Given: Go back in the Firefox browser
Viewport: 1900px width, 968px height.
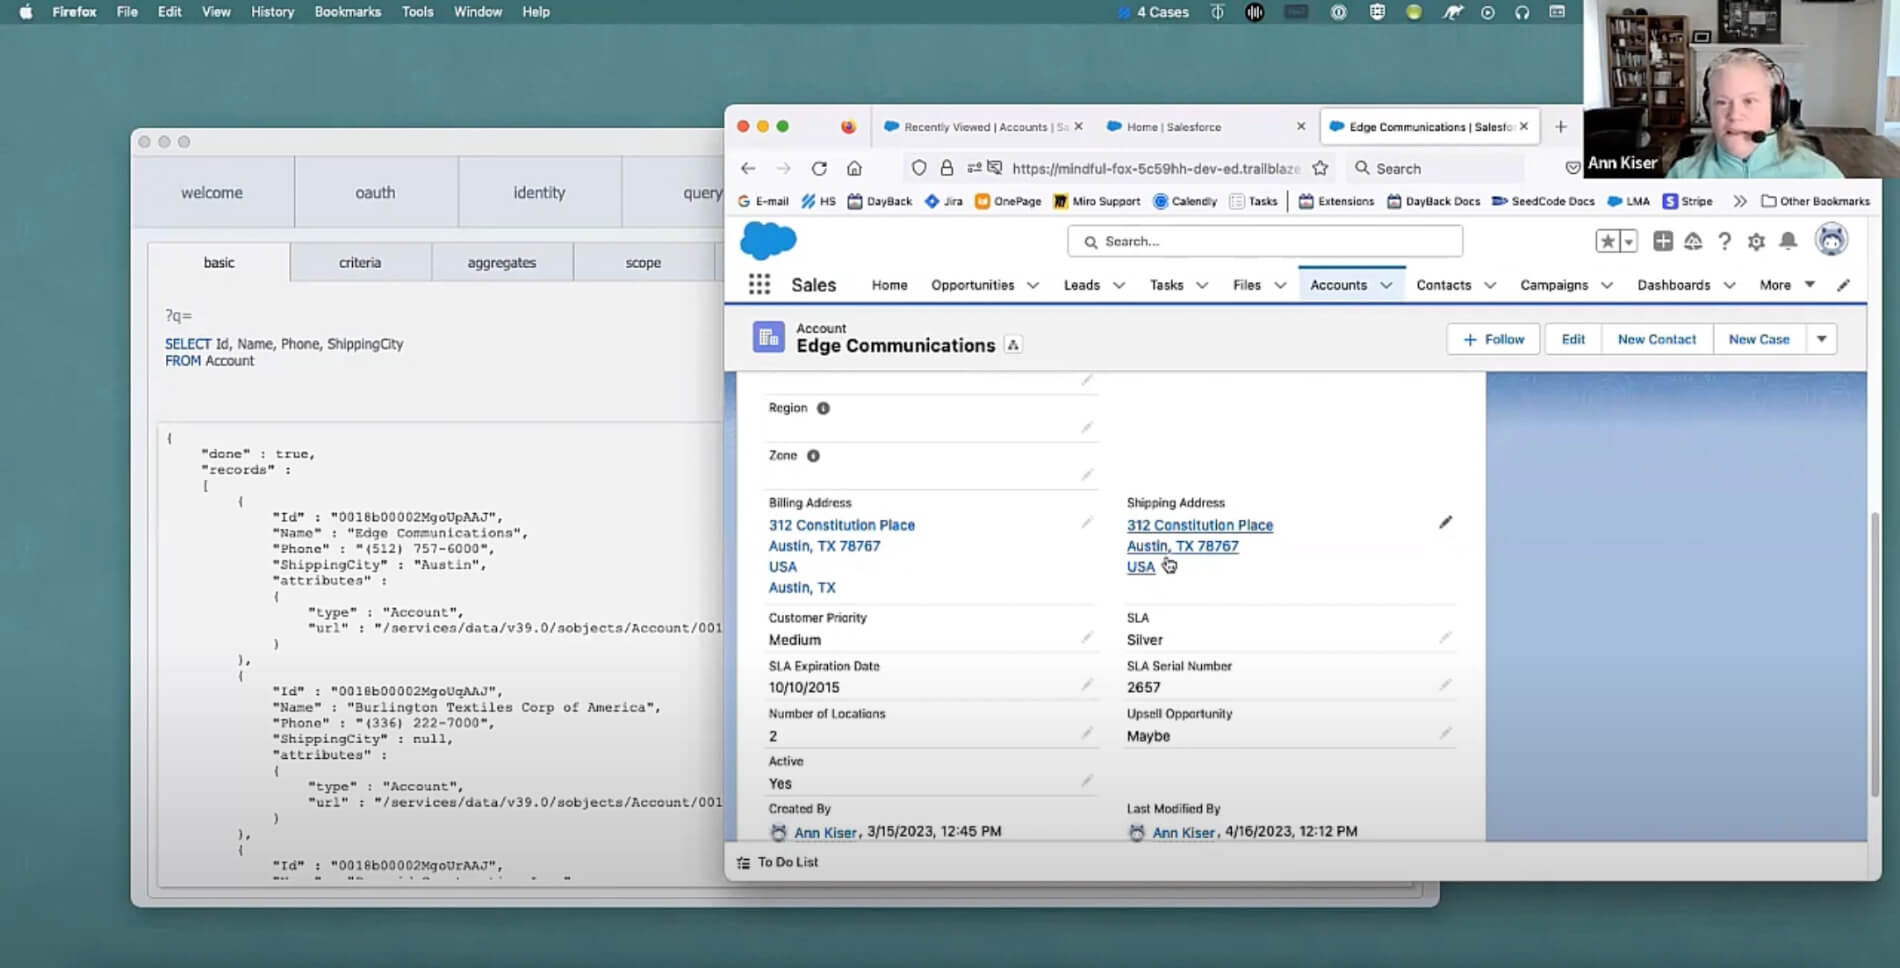Looking at the screenshot, I should coord(748,168).
